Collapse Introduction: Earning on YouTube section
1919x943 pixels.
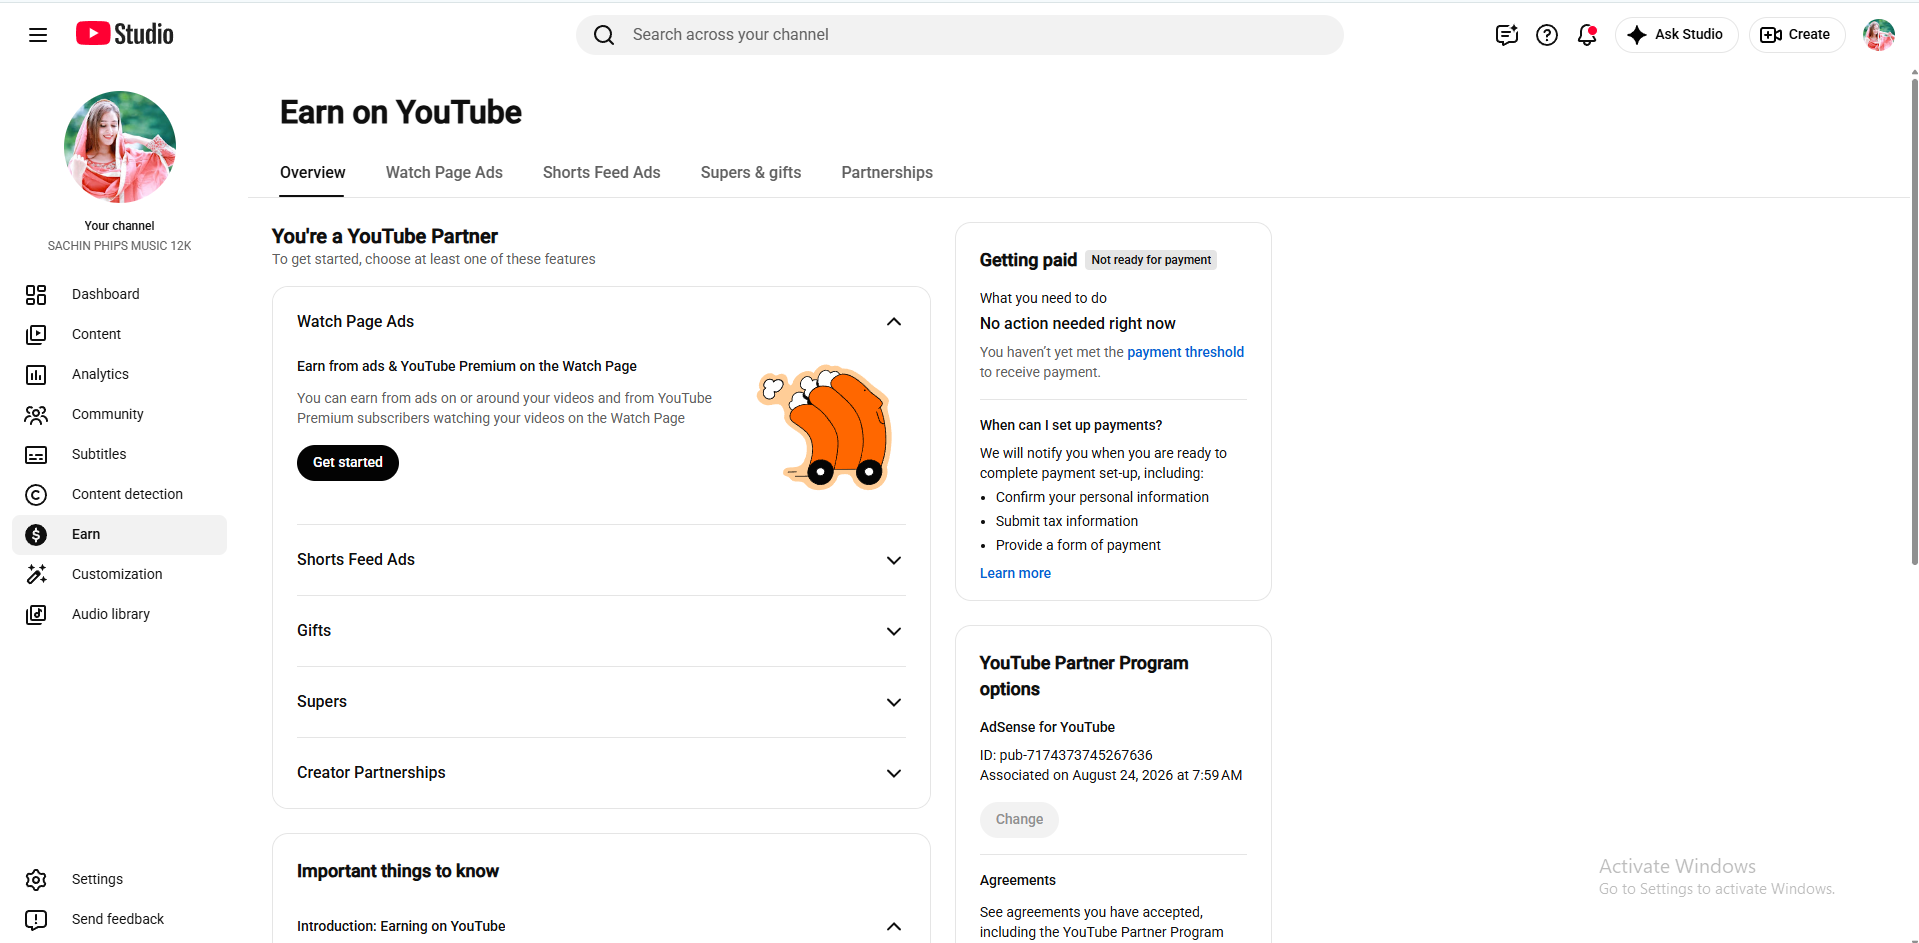point(894,927)
